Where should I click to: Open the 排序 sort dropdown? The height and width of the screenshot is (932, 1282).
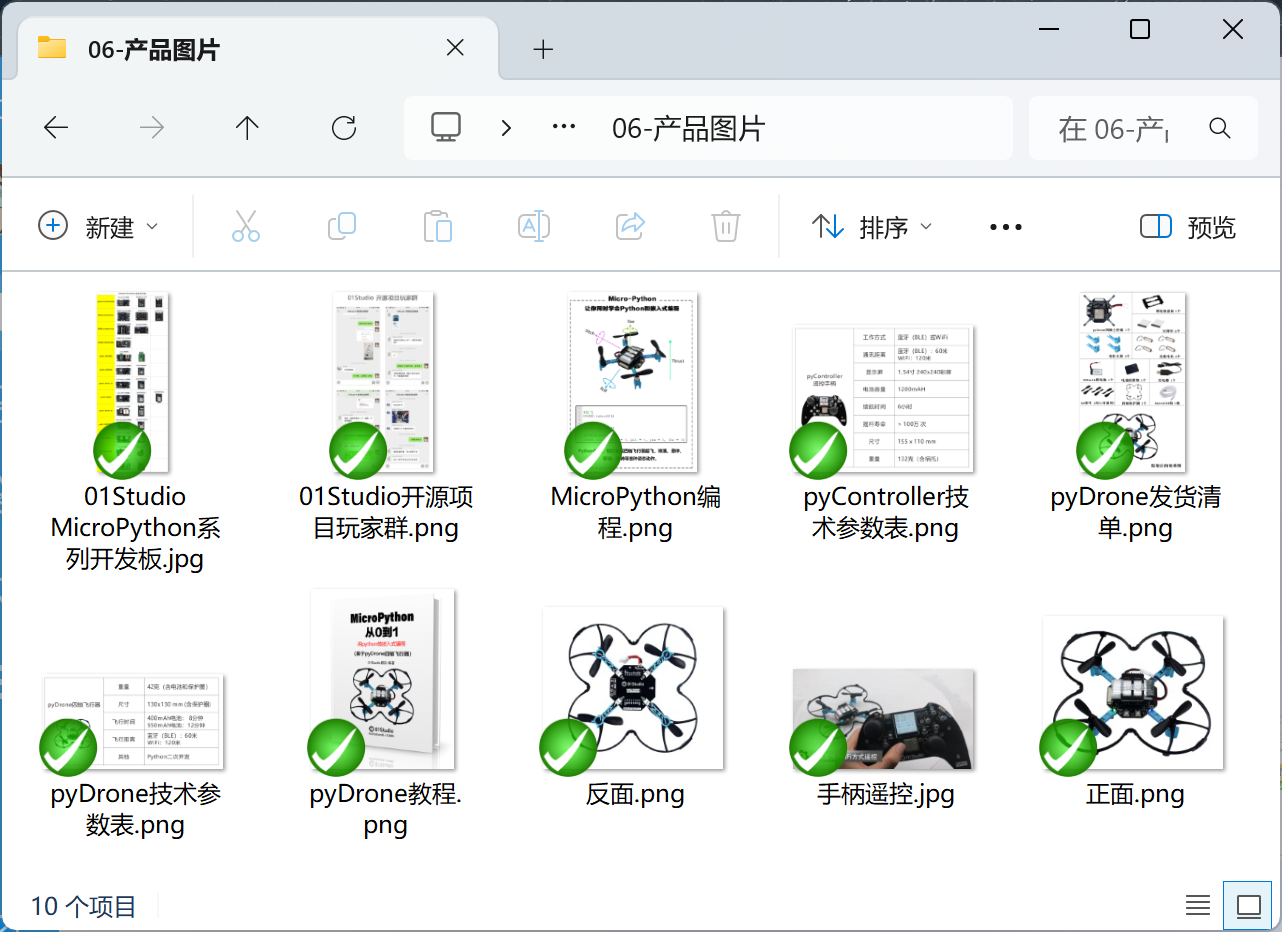click(872, 227)
